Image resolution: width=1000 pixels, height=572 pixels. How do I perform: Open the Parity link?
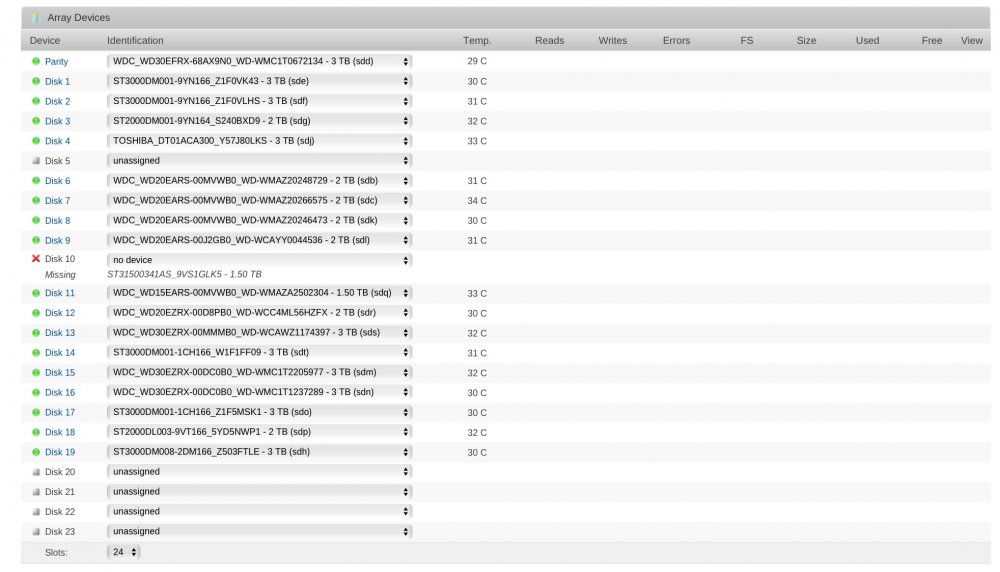tap(56, 61)
